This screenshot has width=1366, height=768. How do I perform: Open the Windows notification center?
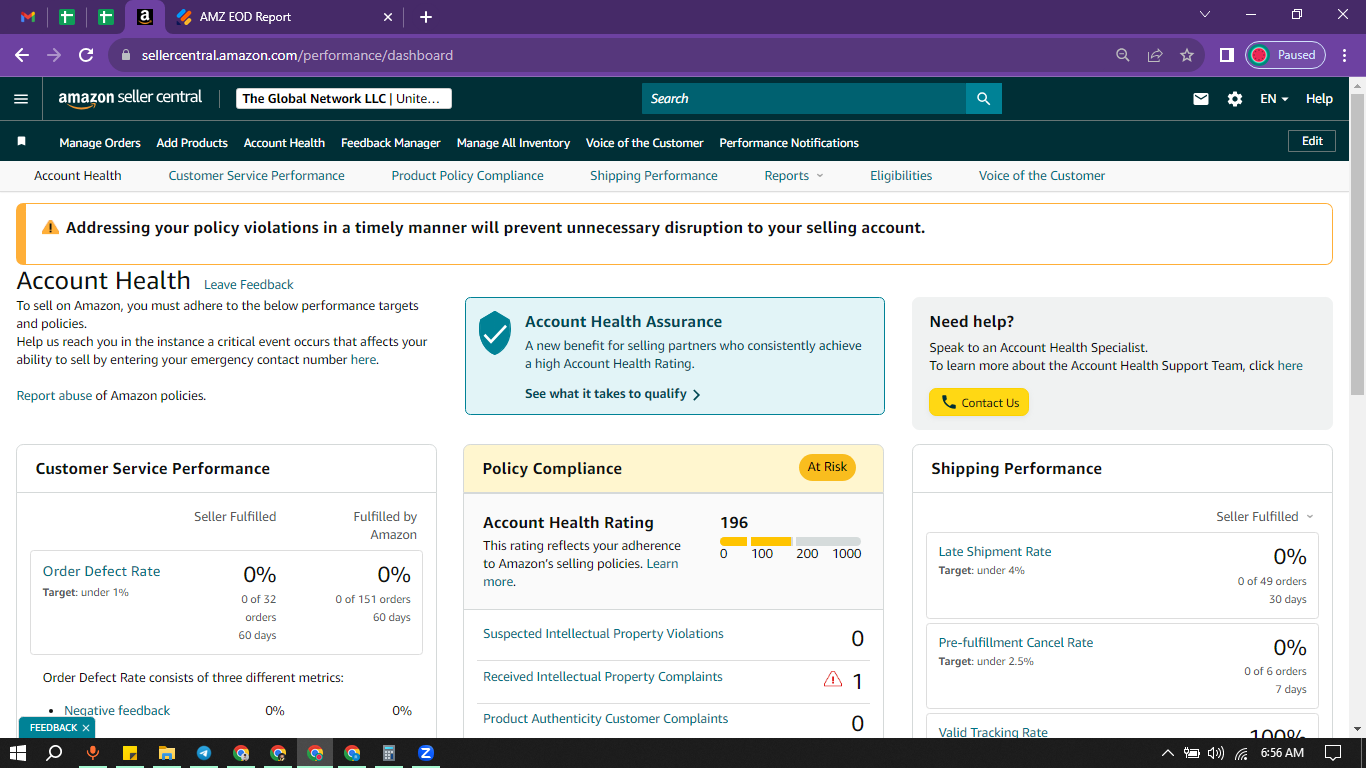coord(1332,753)
